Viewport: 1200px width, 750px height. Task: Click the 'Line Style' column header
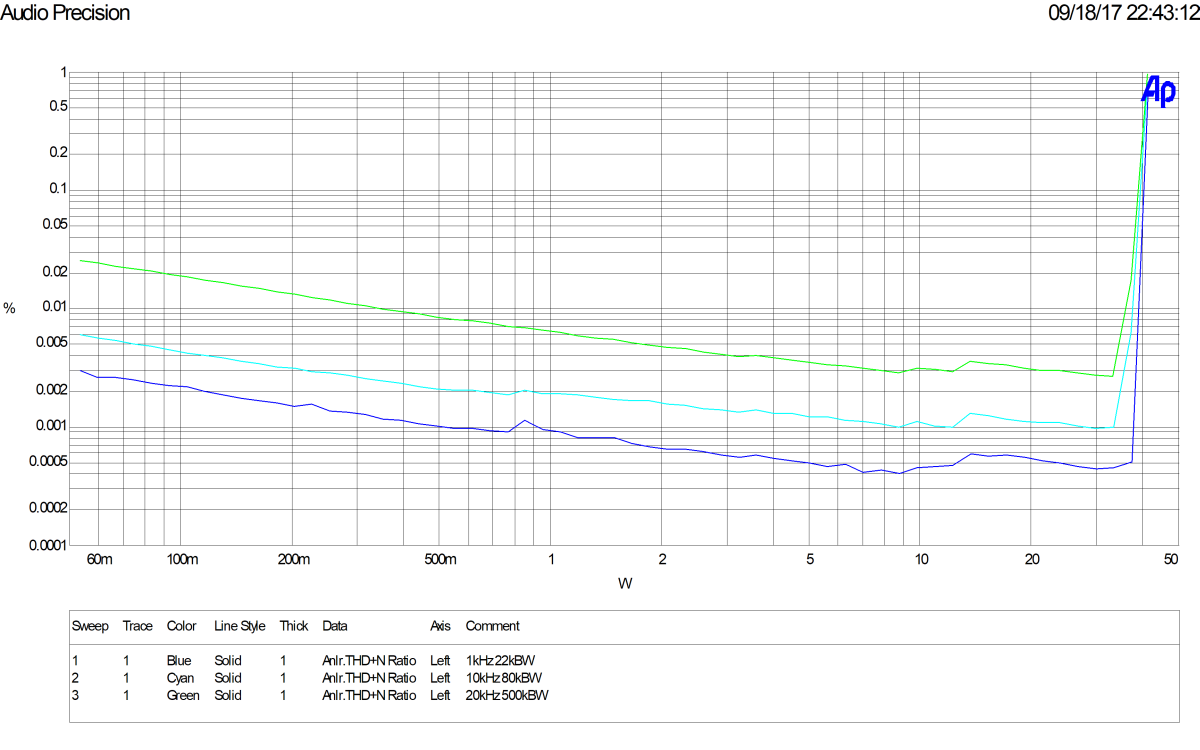(x=240, y=627)
